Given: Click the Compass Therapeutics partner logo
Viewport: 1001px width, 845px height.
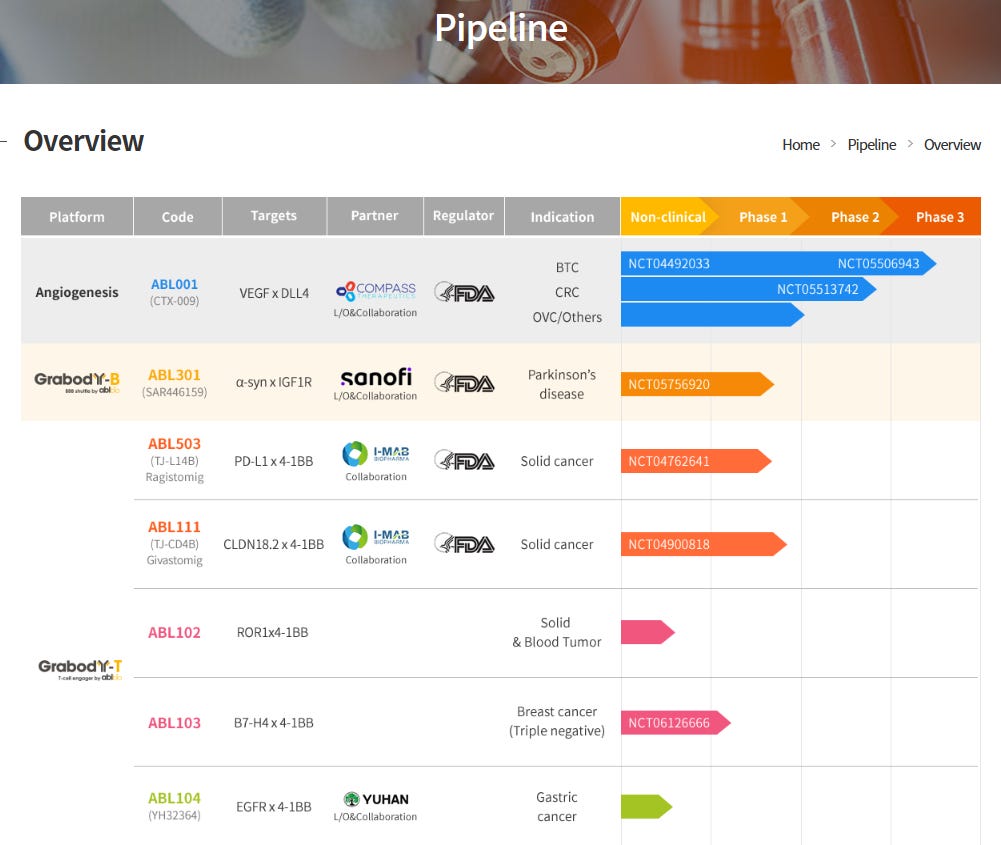Looking at the screenshot, I should pyautogui.click(x=375, y=291).
